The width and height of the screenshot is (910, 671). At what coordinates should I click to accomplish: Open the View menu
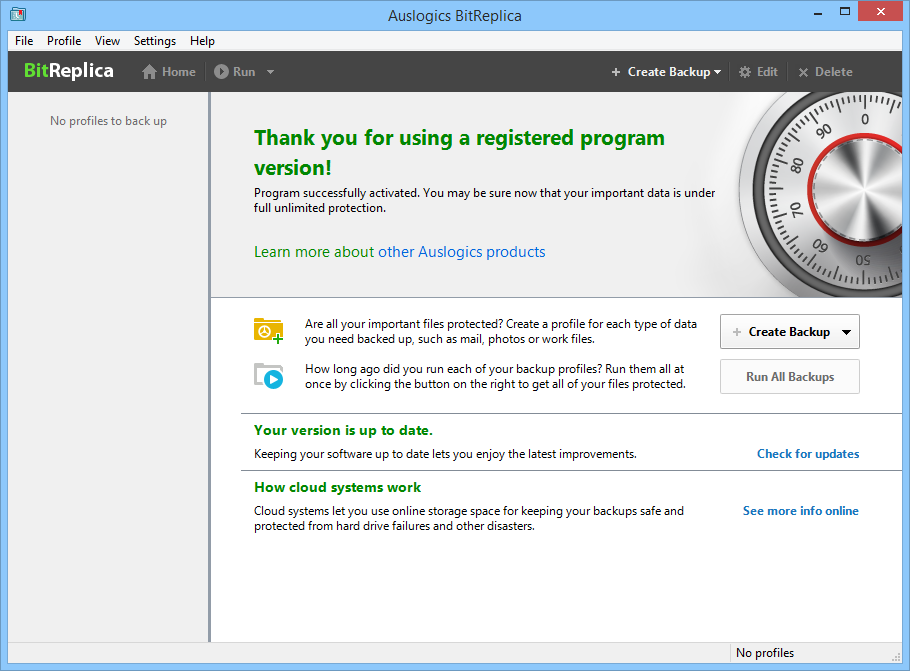(107, 41)
